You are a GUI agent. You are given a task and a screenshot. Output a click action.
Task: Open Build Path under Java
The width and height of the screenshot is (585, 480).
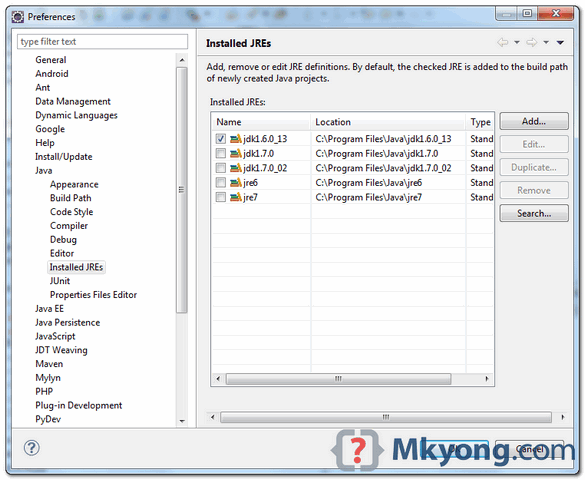pos(71,198)
